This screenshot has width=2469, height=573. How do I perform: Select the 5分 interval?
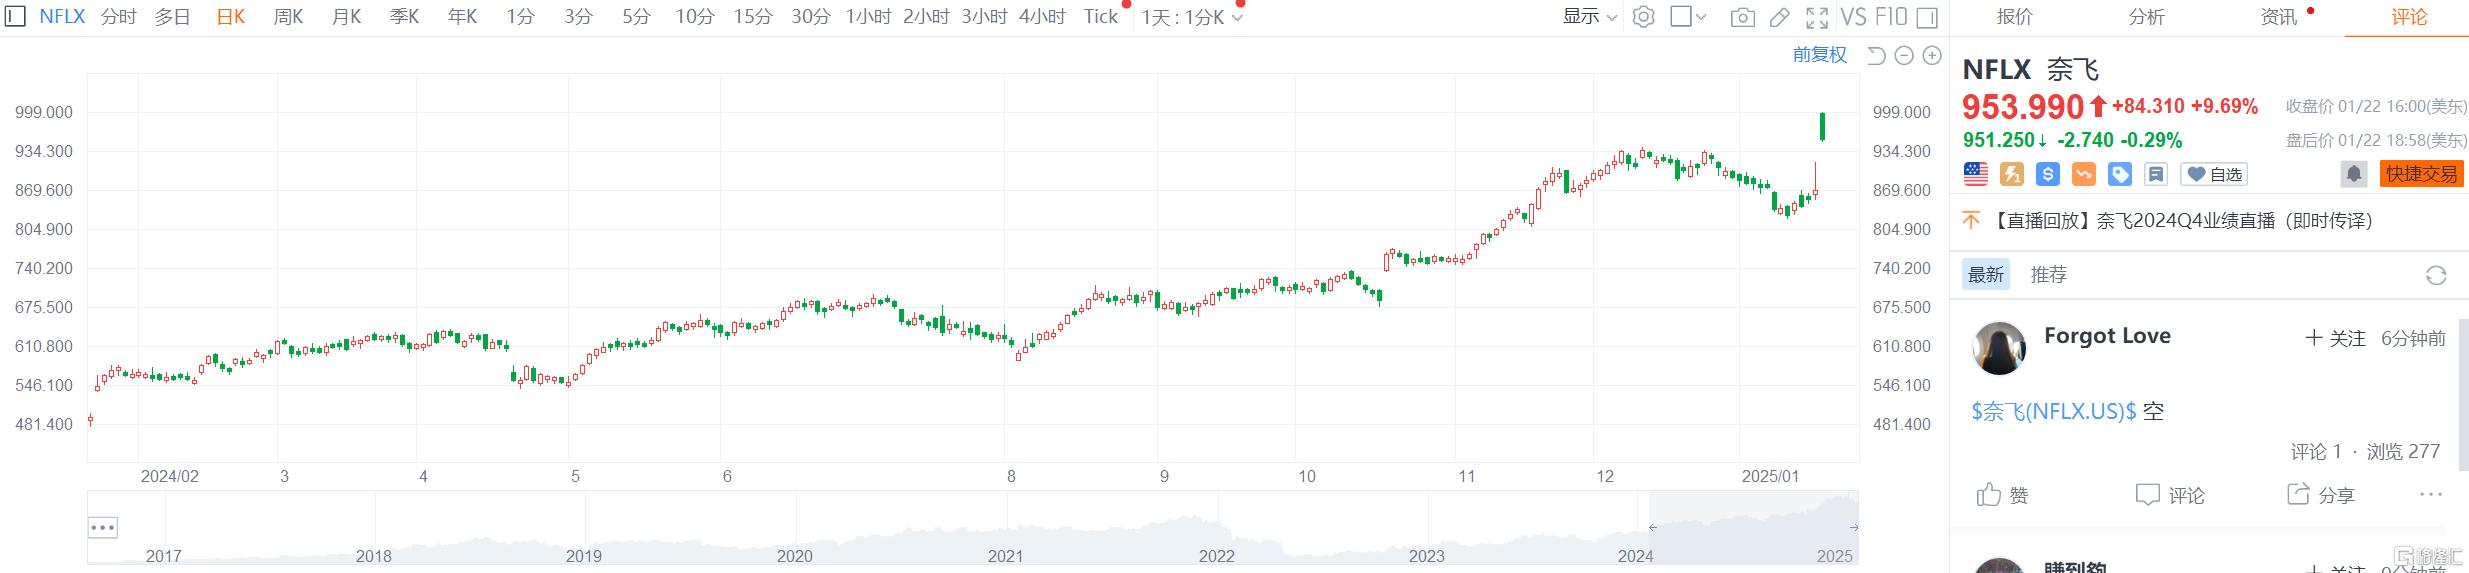(x=636, y=17)
